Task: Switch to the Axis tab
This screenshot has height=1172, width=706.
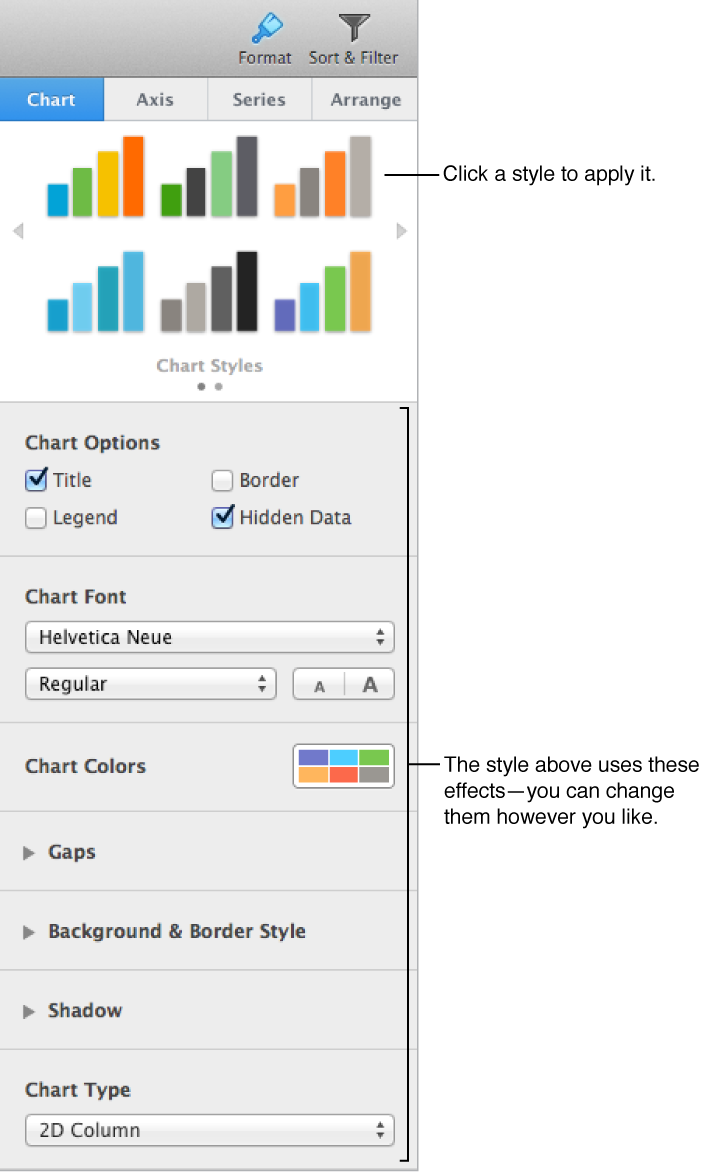Action: coord(155,99)
